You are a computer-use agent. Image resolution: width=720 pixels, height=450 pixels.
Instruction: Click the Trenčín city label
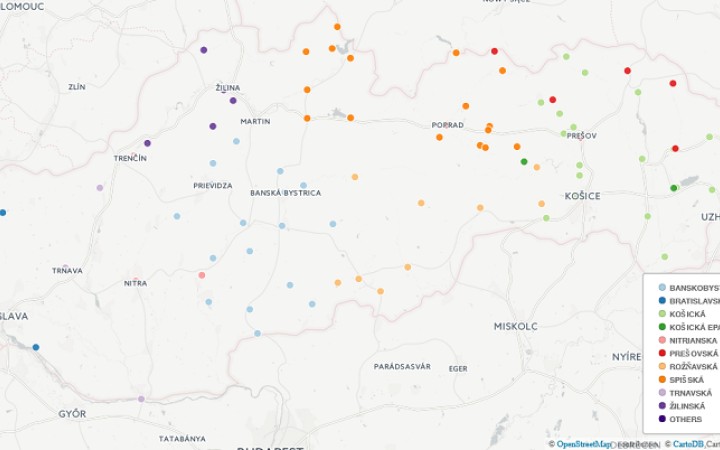(x=130, y=158)
